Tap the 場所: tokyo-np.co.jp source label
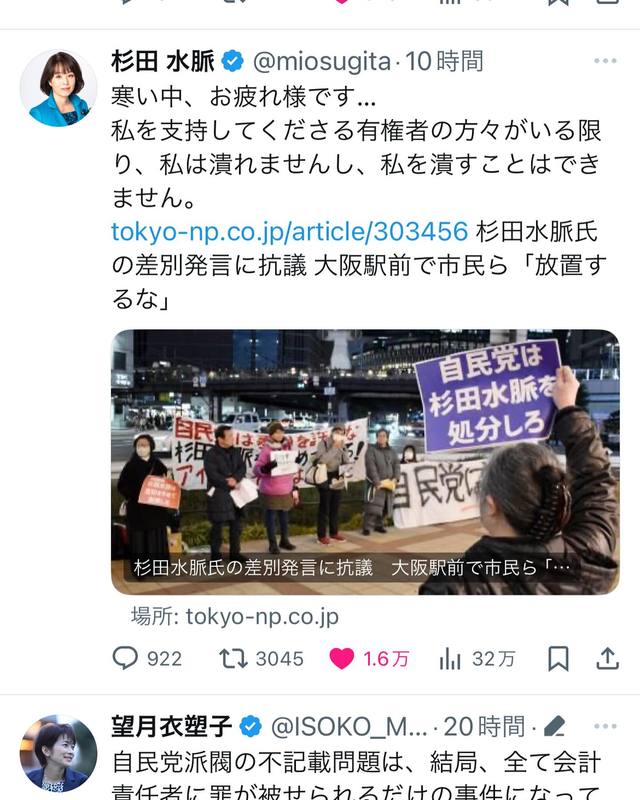 tap(235, 617)
